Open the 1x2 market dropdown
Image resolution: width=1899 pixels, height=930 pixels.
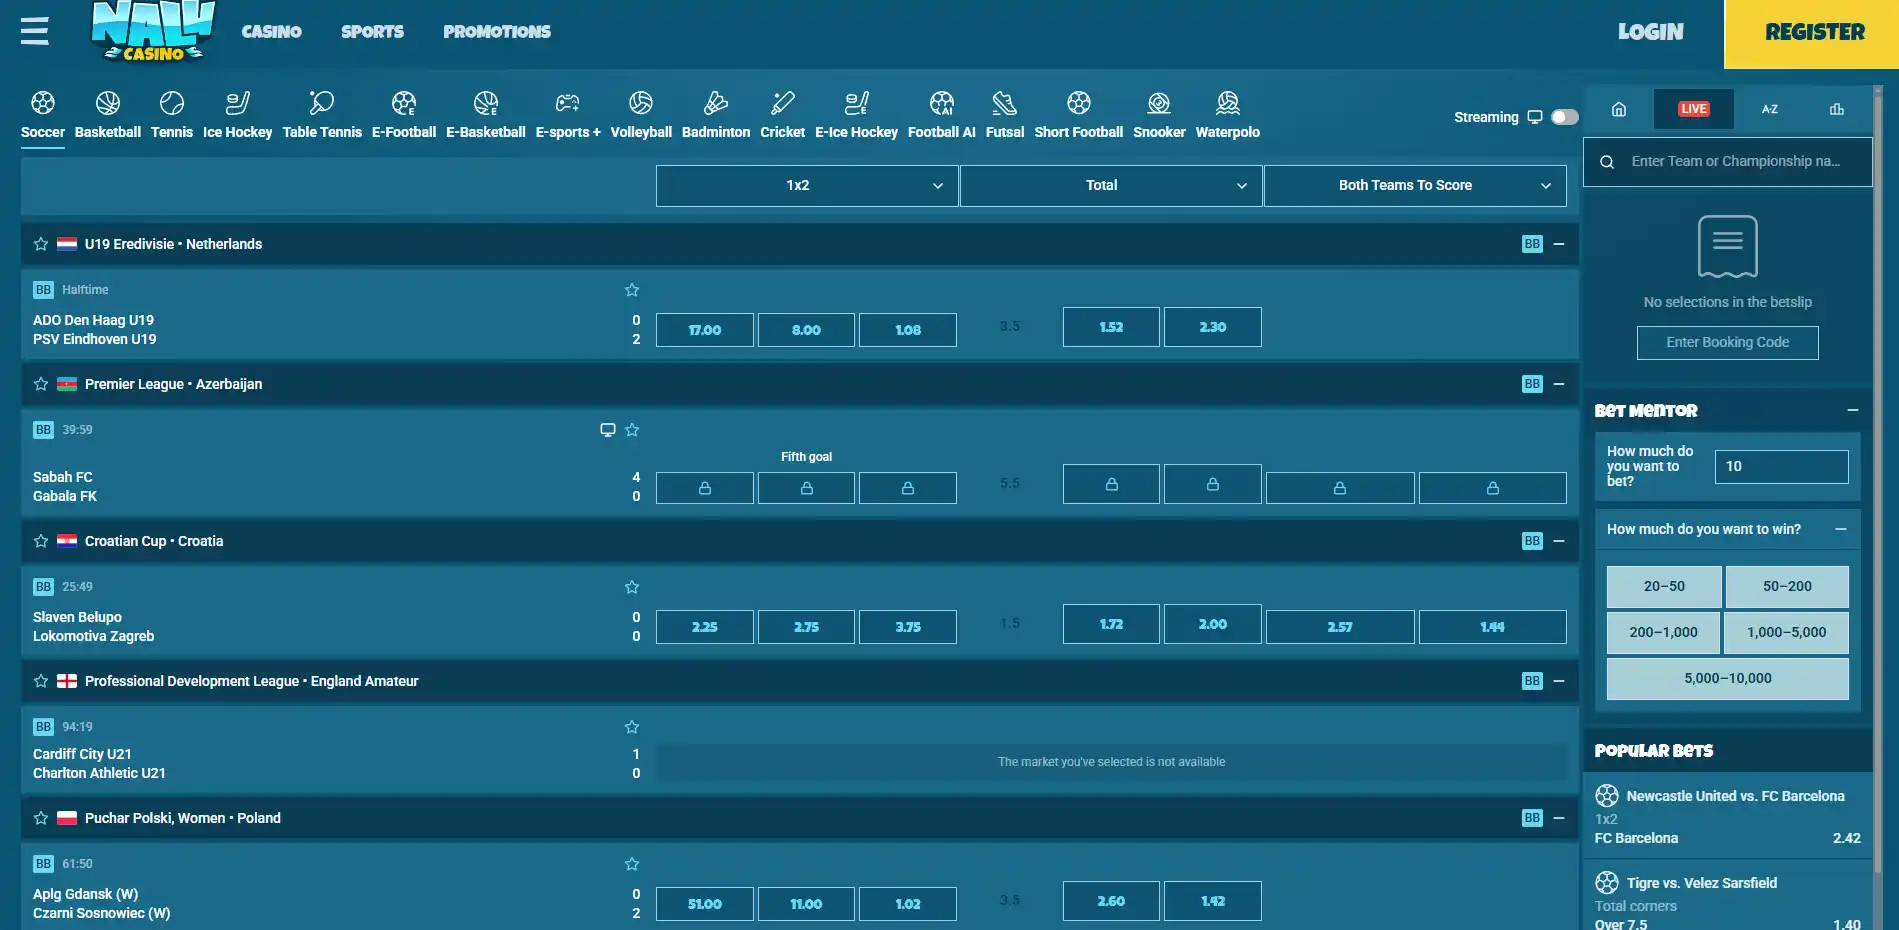(807, 186)
